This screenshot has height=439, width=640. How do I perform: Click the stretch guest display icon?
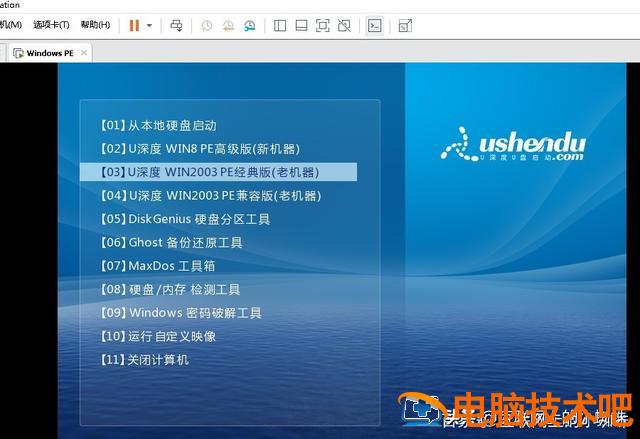[x=404, y=25]
